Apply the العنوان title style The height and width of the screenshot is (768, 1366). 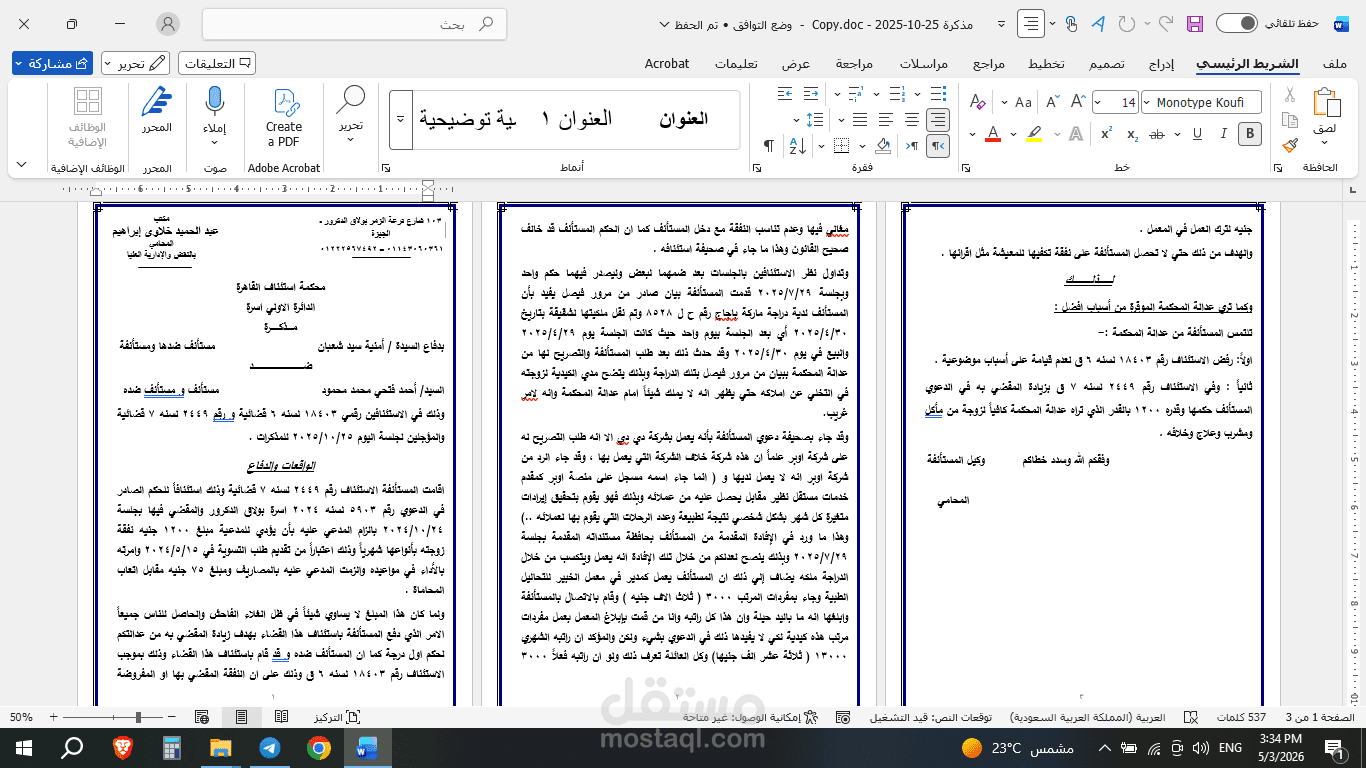click(683, 119)
